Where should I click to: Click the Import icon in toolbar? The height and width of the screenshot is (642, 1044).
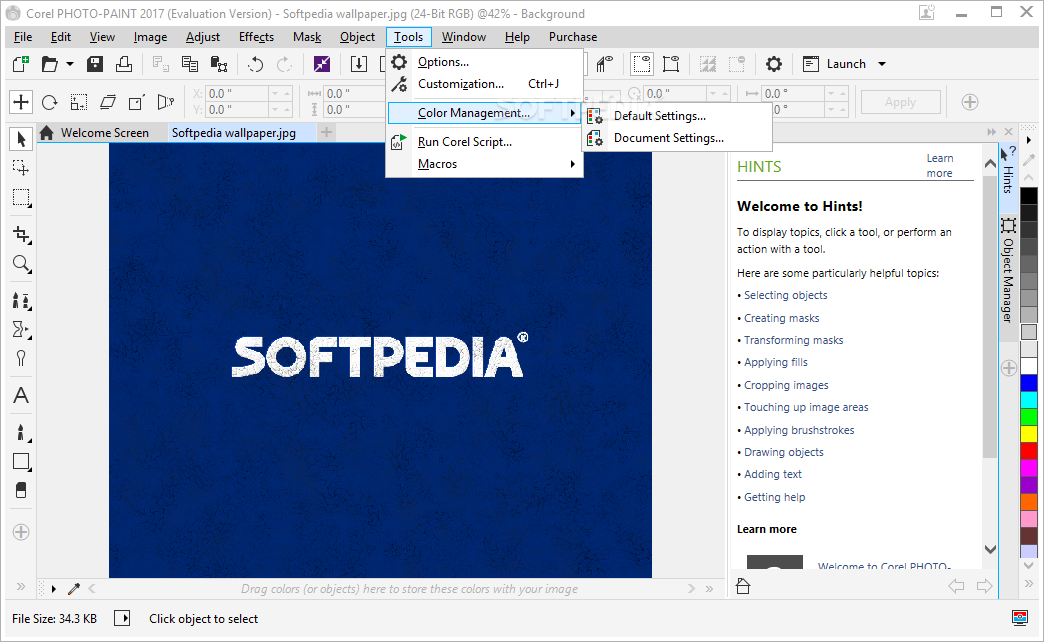[358, 64]
